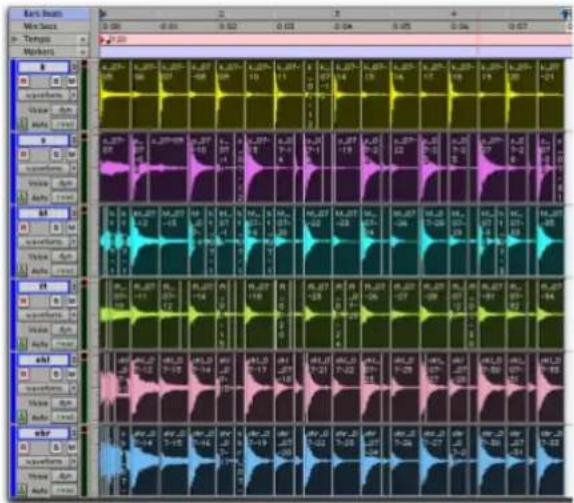Open the k track view selector (waveform)
The width and height of the screenshot is (574, 503).
pyautogui.click(x=48, y=95)
